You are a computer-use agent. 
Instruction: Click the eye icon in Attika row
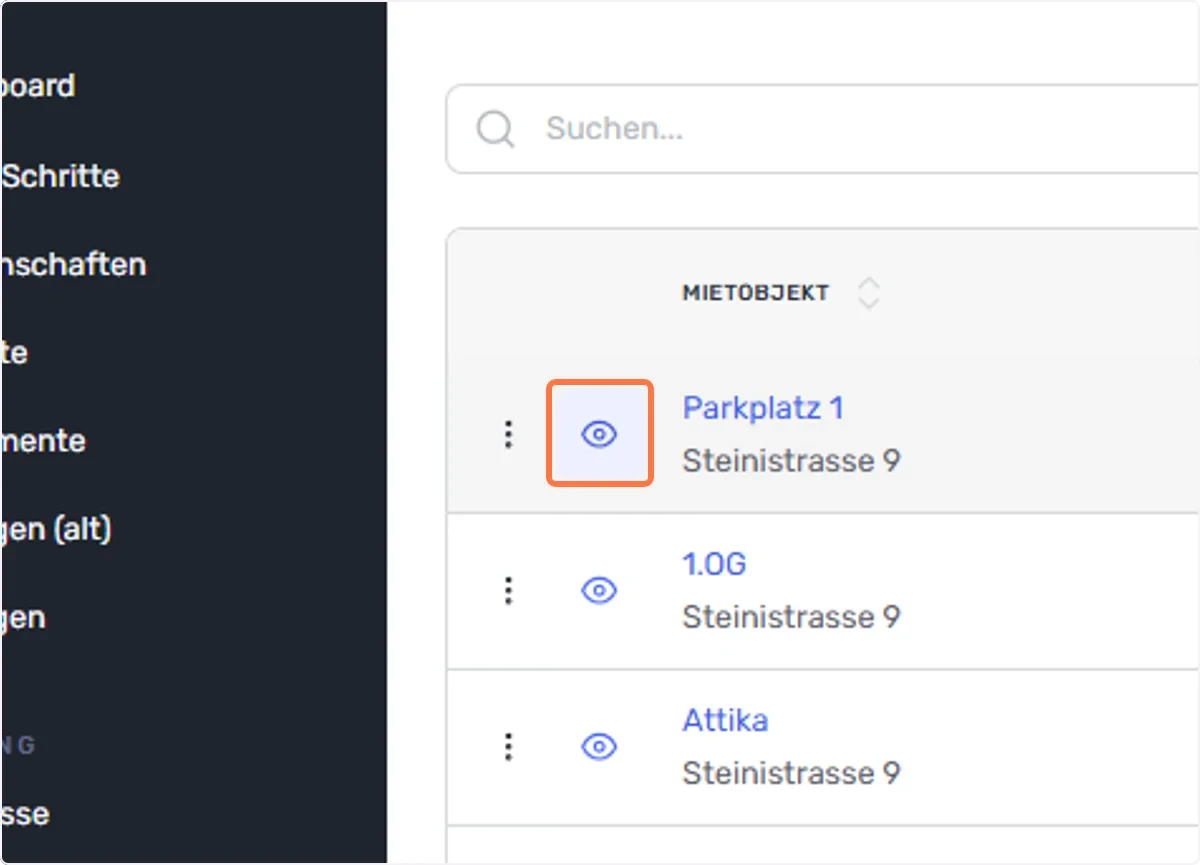pyautogui.click(x=599, y=747)
